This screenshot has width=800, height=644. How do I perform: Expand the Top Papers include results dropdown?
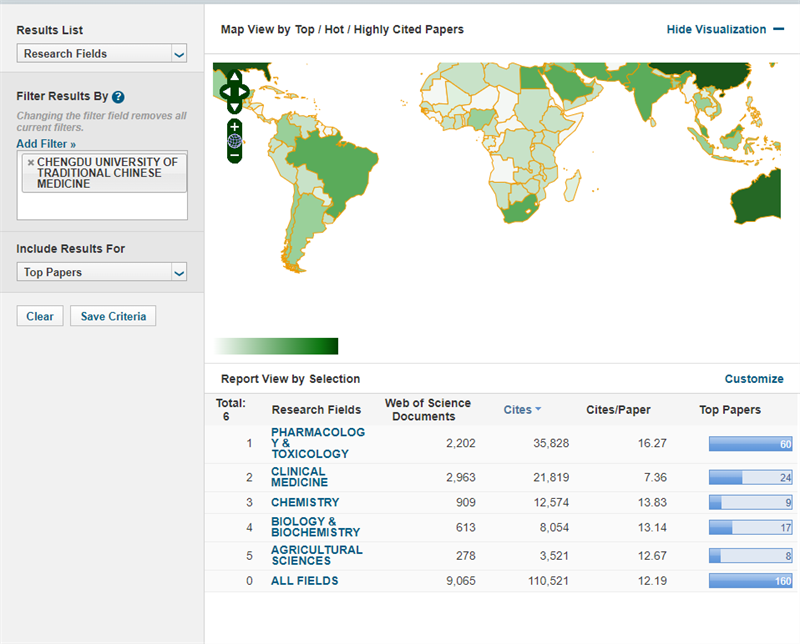[179, 273]
